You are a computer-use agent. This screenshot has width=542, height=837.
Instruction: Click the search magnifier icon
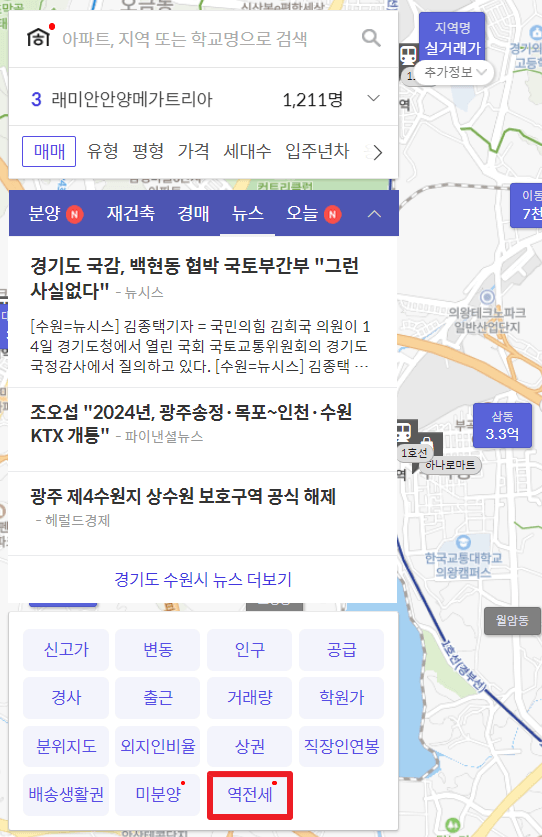pyautogui.click(x=371, y=38)
